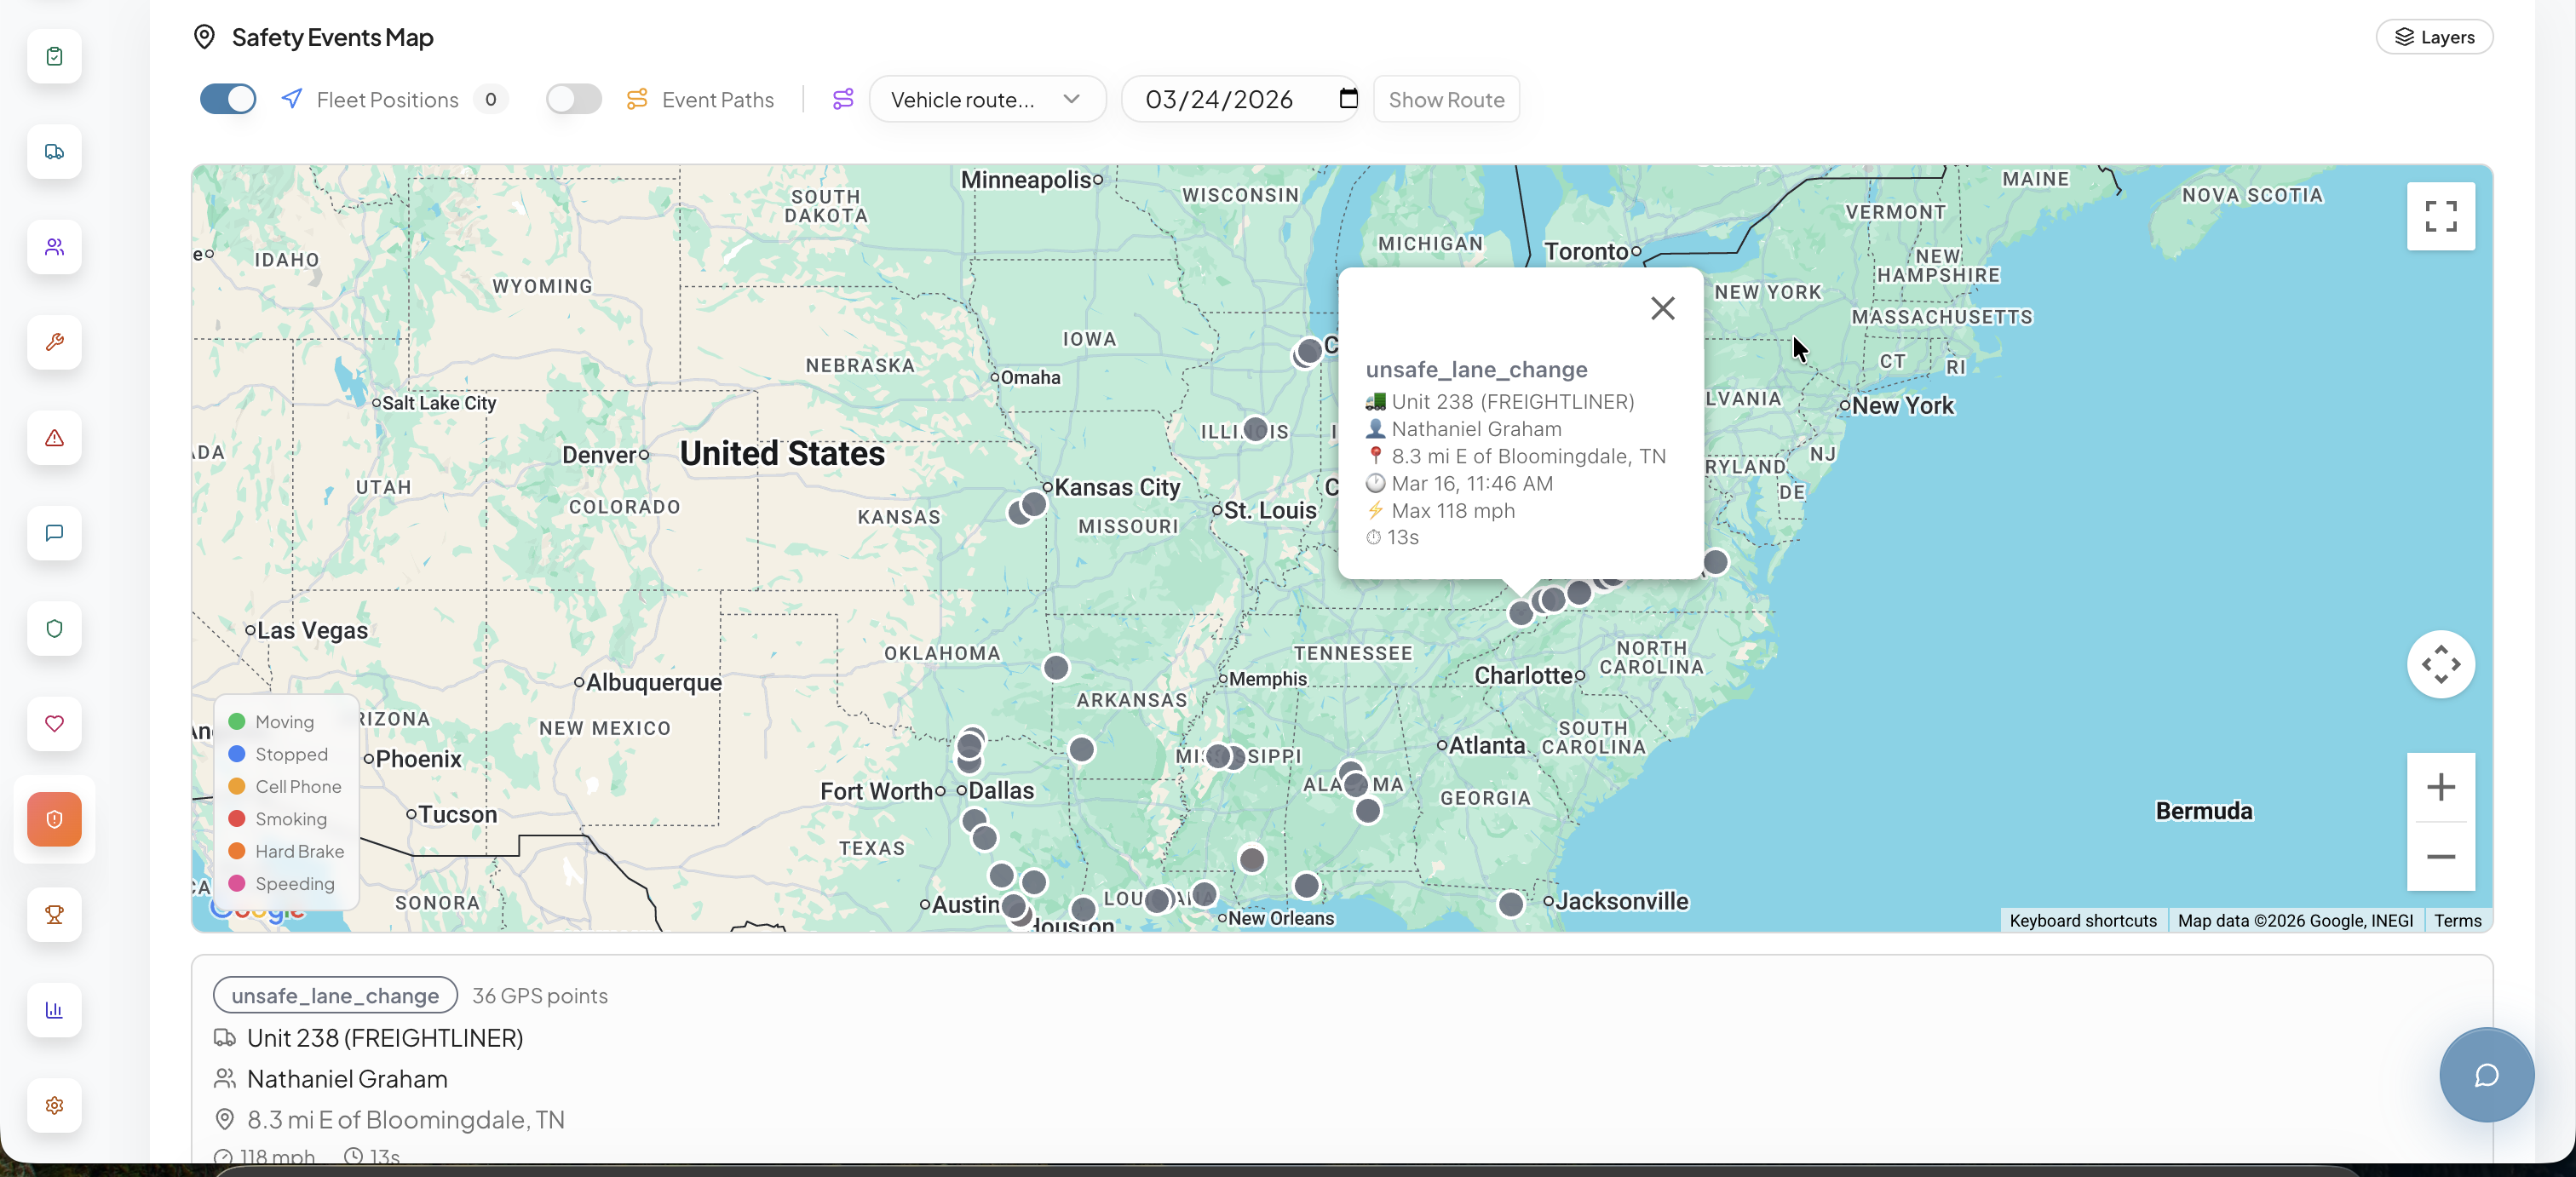
Task: Zoom out on the map
Action: pos(2440,857)
